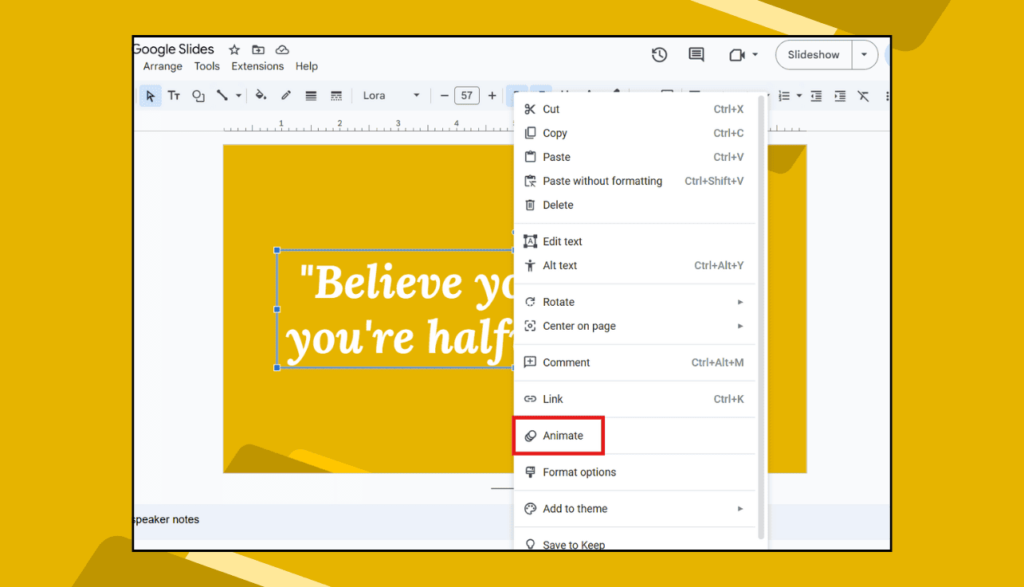This screenshot has width=1024, height=587.
Task: Increase font size with plus button
Action: [x=492, y=96]
